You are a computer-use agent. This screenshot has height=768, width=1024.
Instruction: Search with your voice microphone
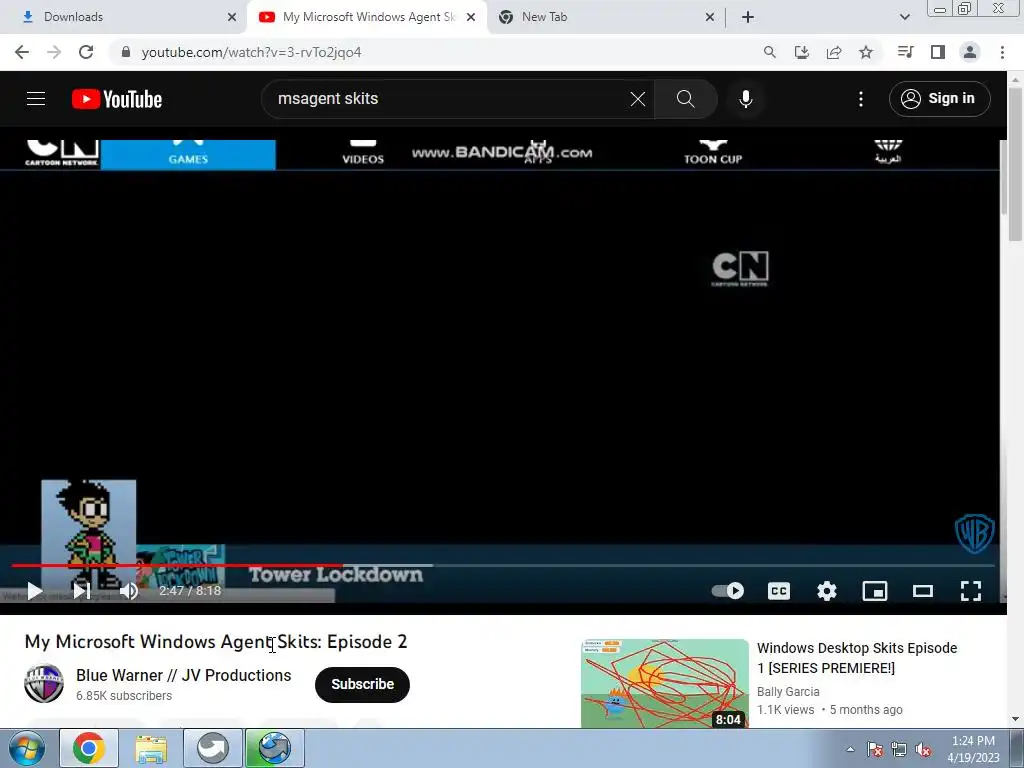pos(746,99)
